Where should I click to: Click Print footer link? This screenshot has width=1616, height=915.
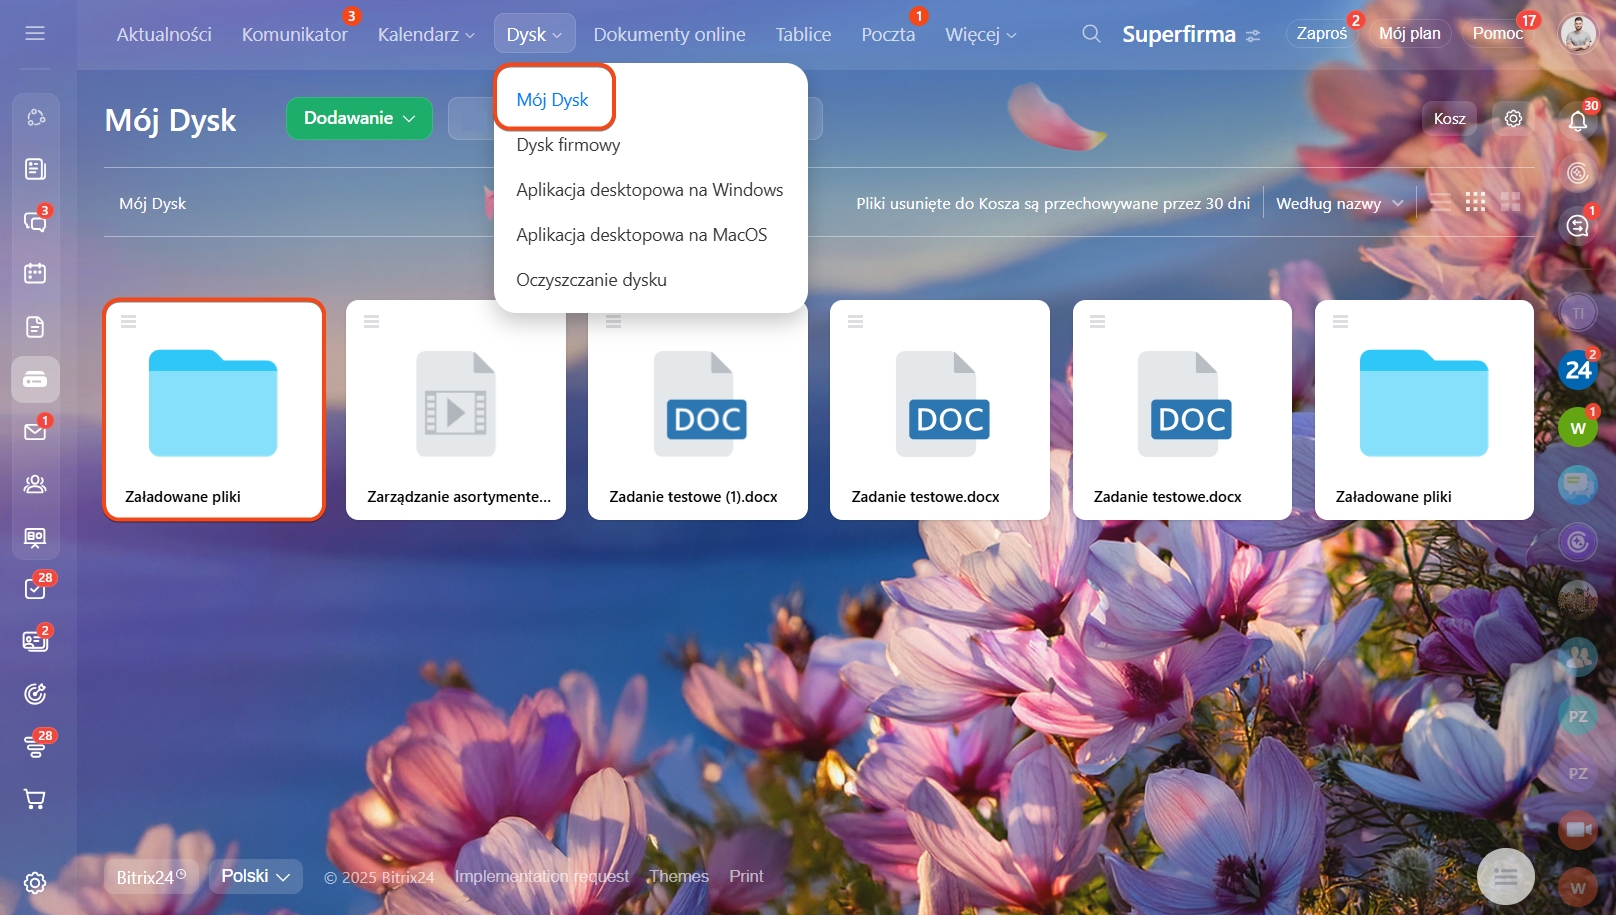coord(746,876)
